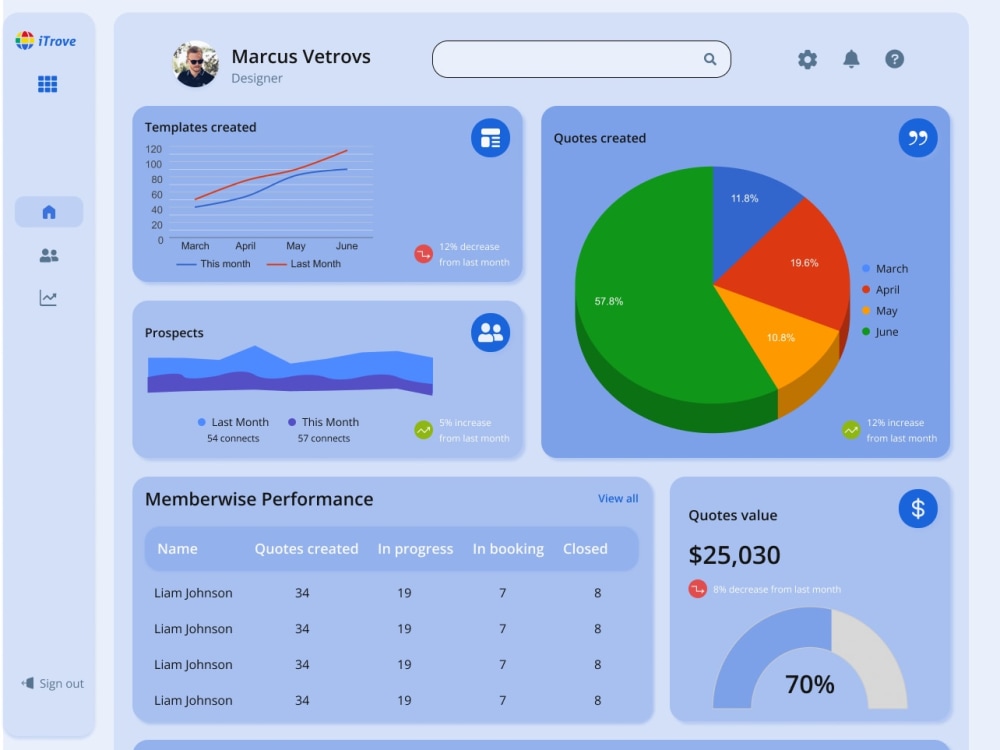The width and height of the screenshot is (1000, 750).
Task: Click the Quotes created column header
Action: coord(306,548)
